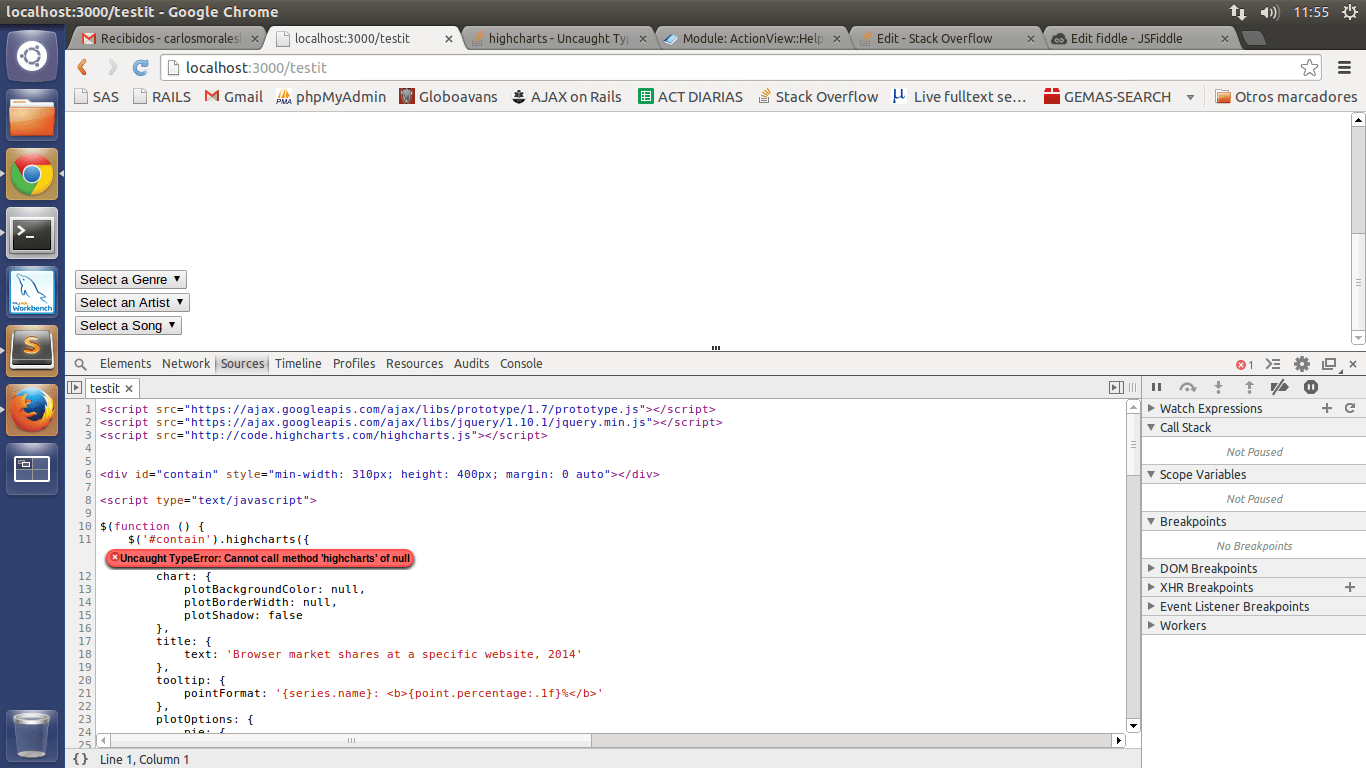Open the Gmail bookmark

(x=233, y=97)
